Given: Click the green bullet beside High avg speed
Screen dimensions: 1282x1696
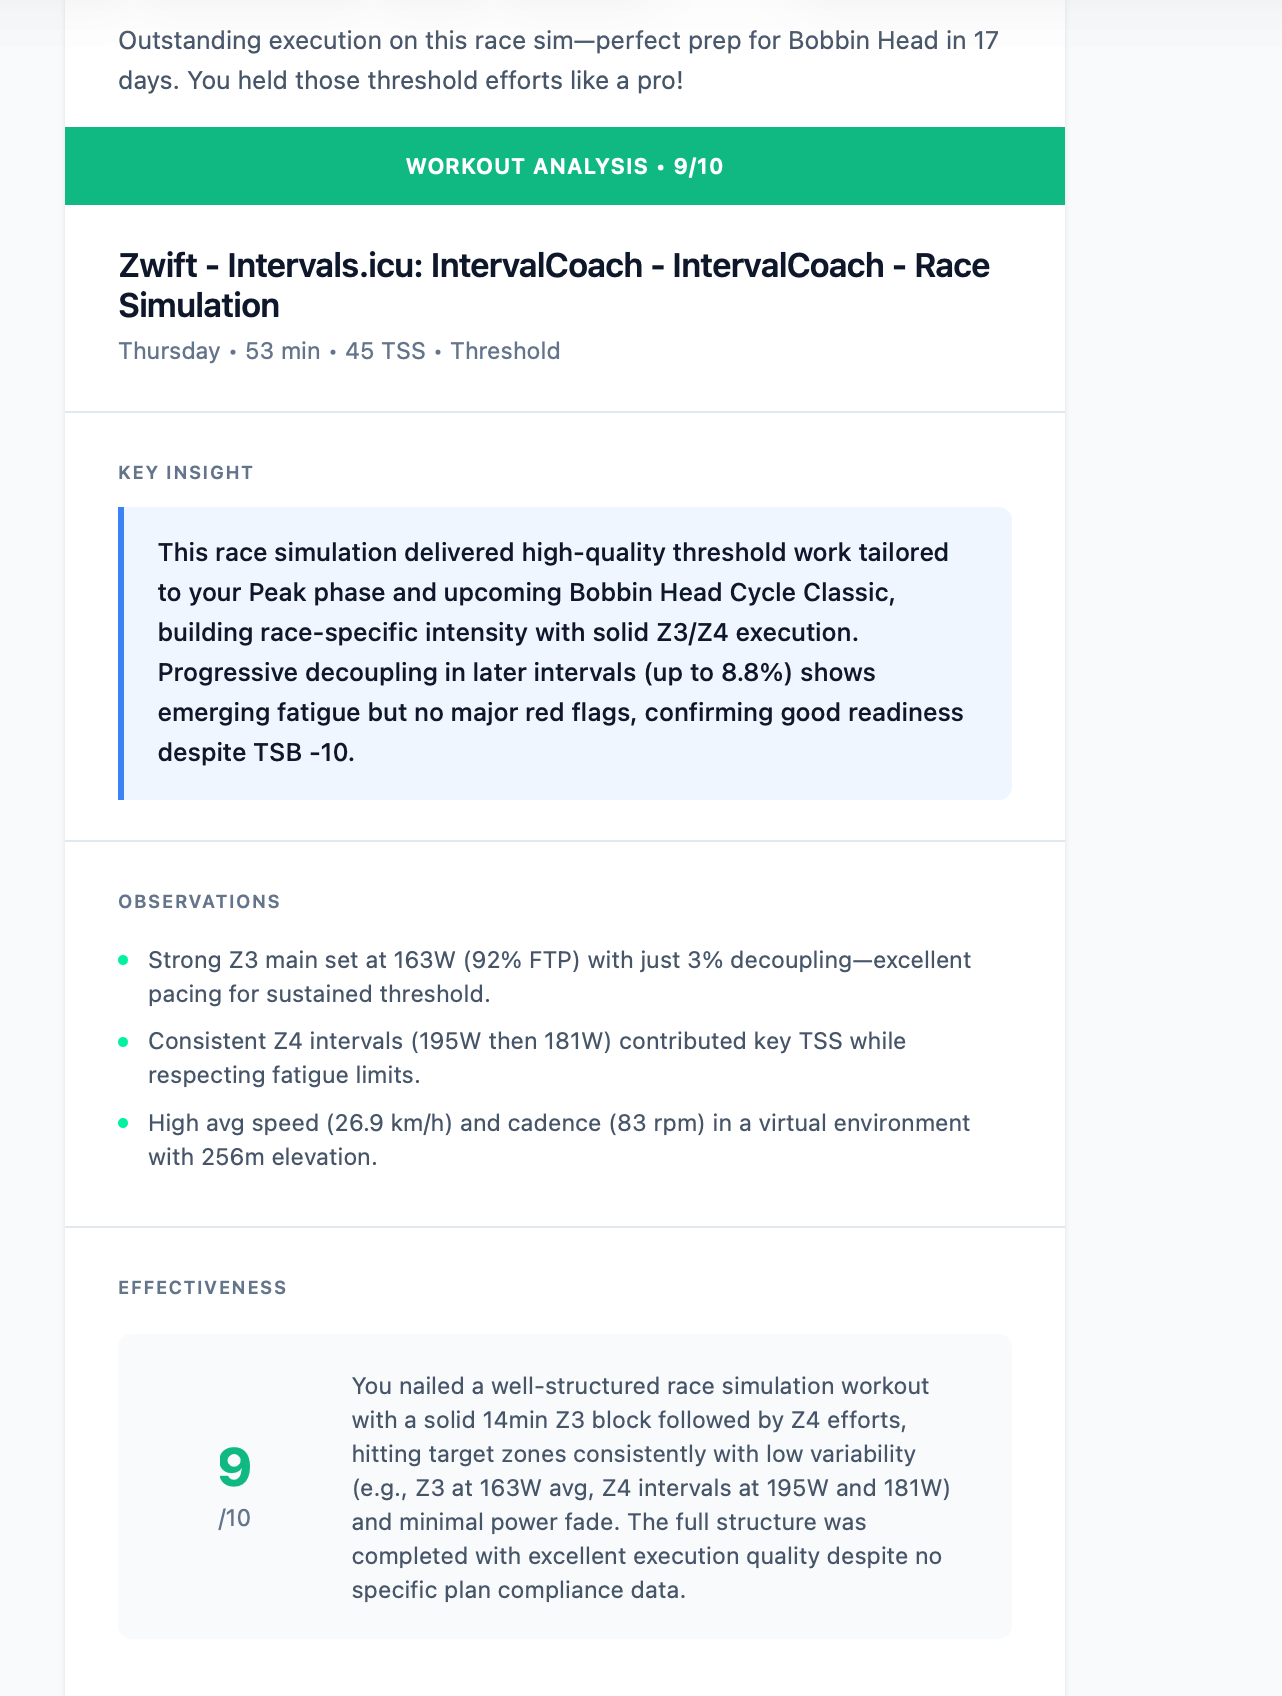Looking at the screenshot, I should [x=124, y=1123].
